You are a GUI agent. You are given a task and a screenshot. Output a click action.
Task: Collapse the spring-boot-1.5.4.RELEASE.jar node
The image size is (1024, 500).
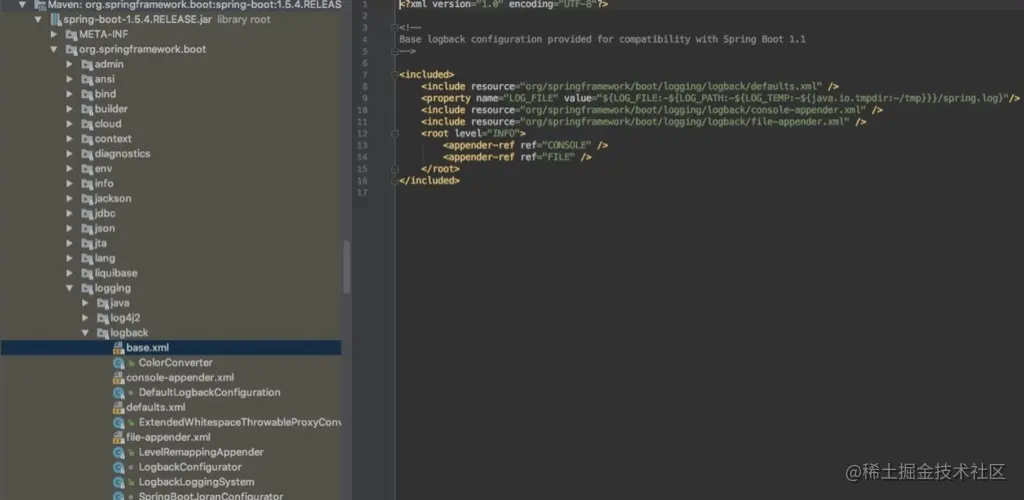[x=39, y=19]
